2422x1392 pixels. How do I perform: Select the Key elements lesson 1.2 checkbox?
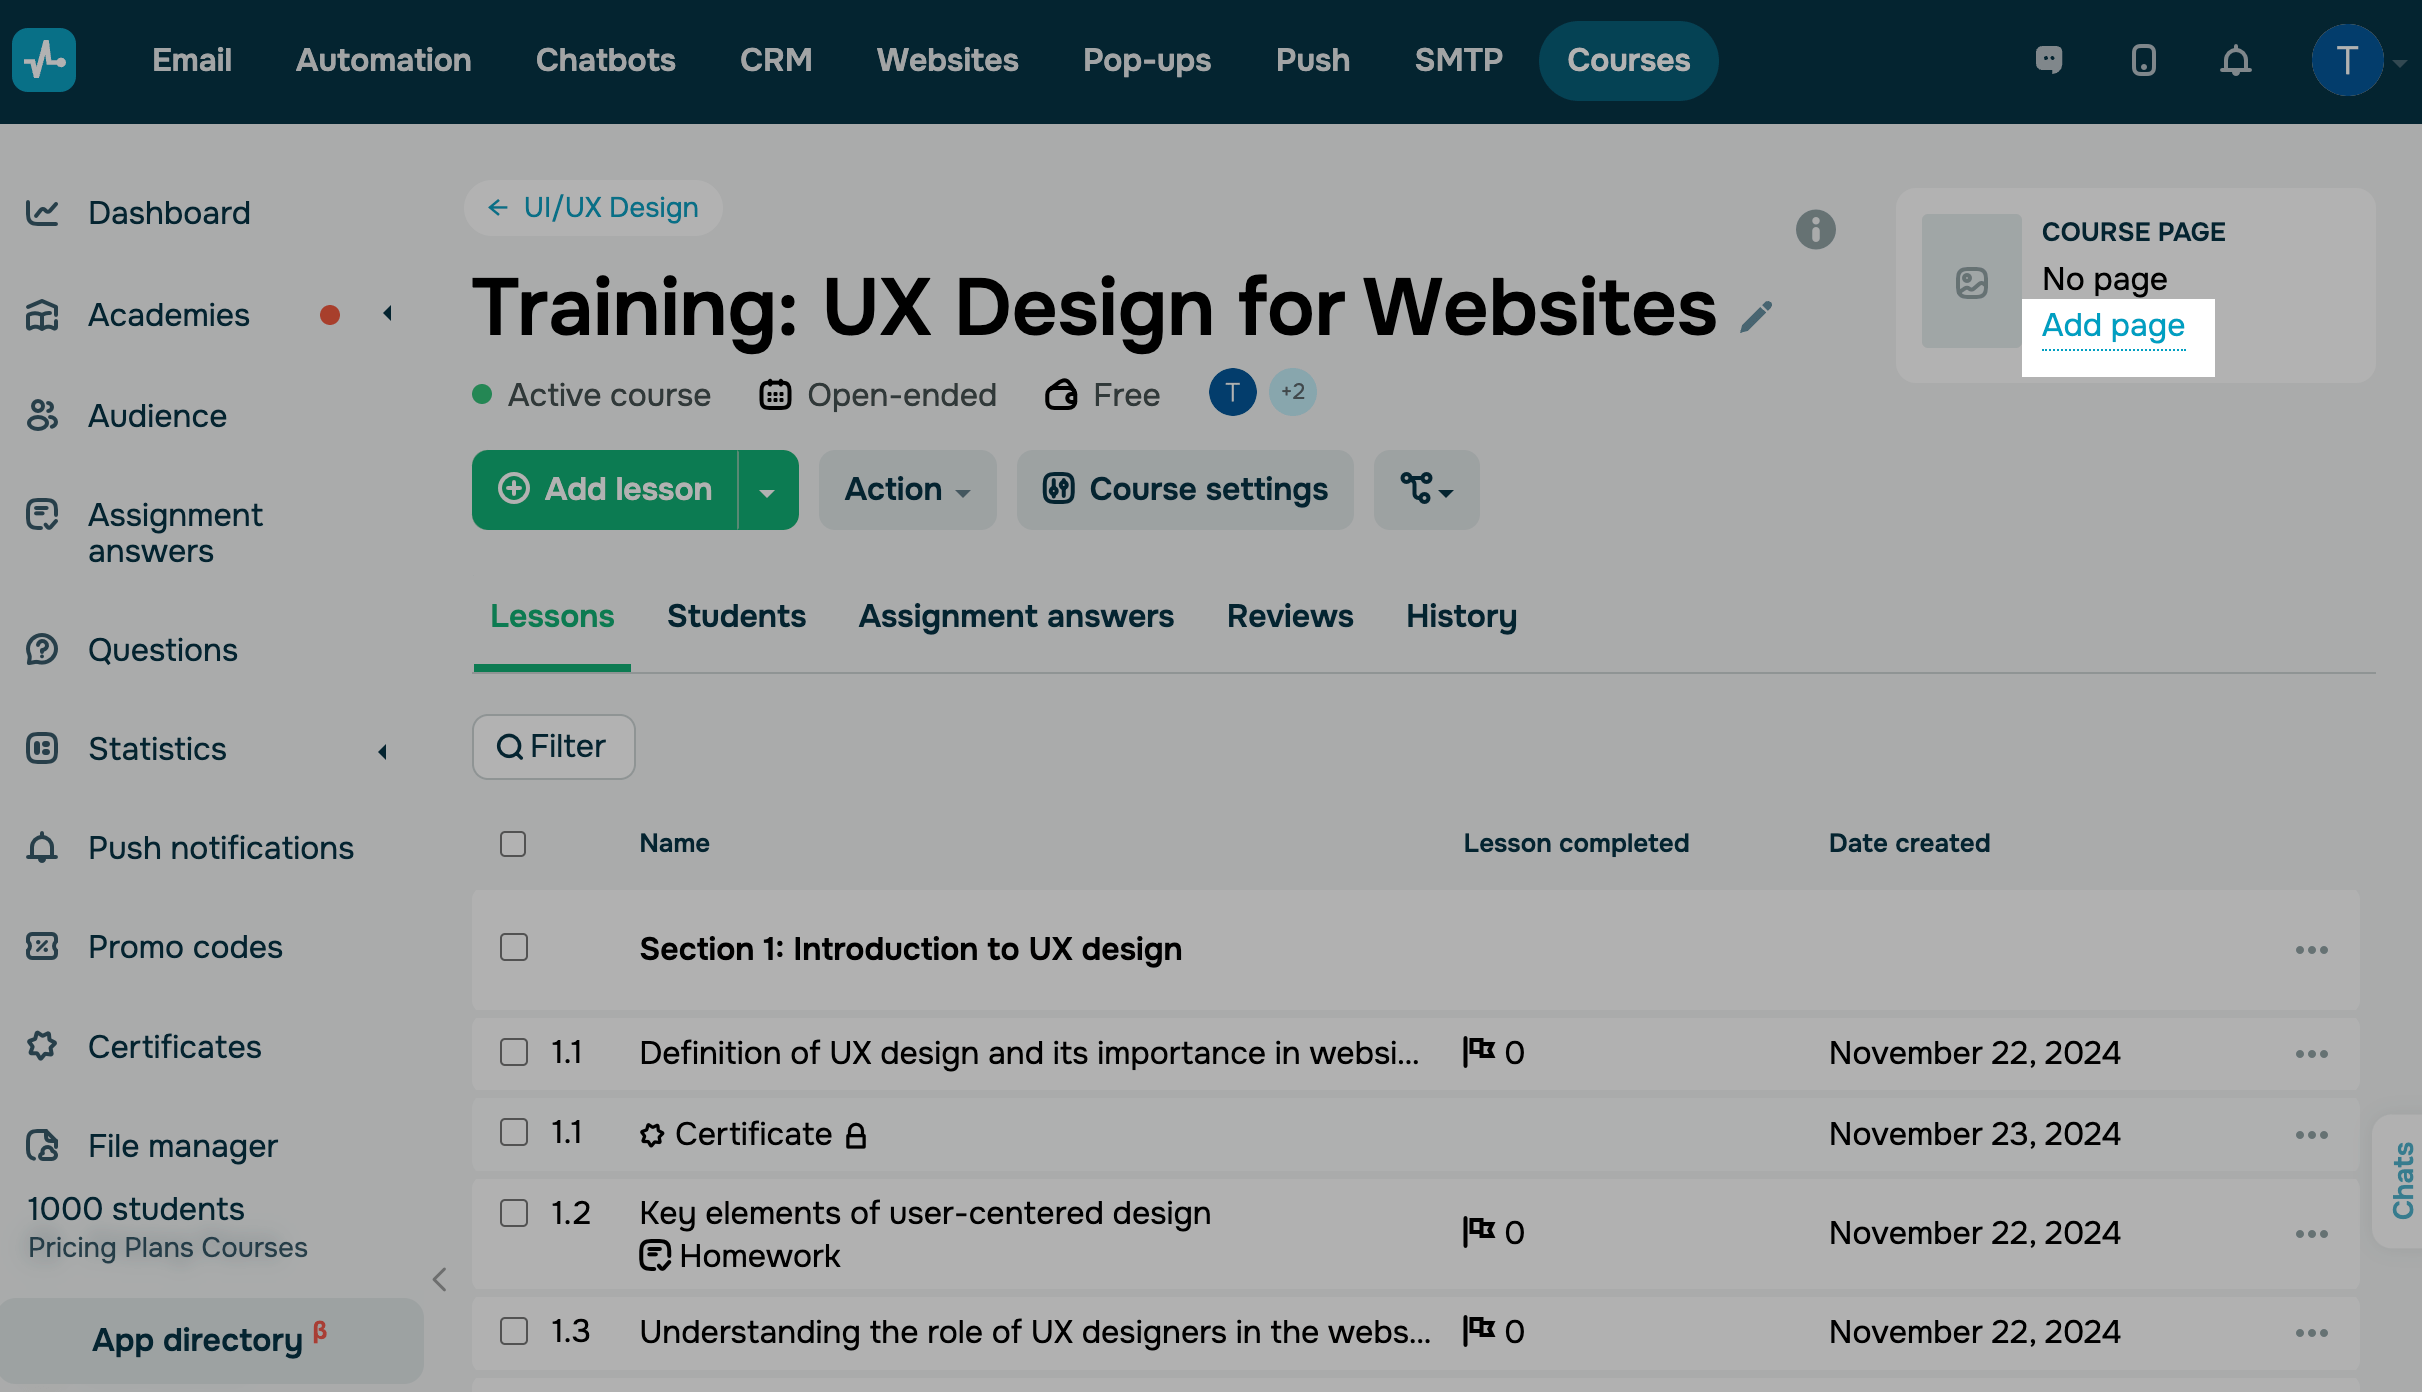(x=513, y=1213)
